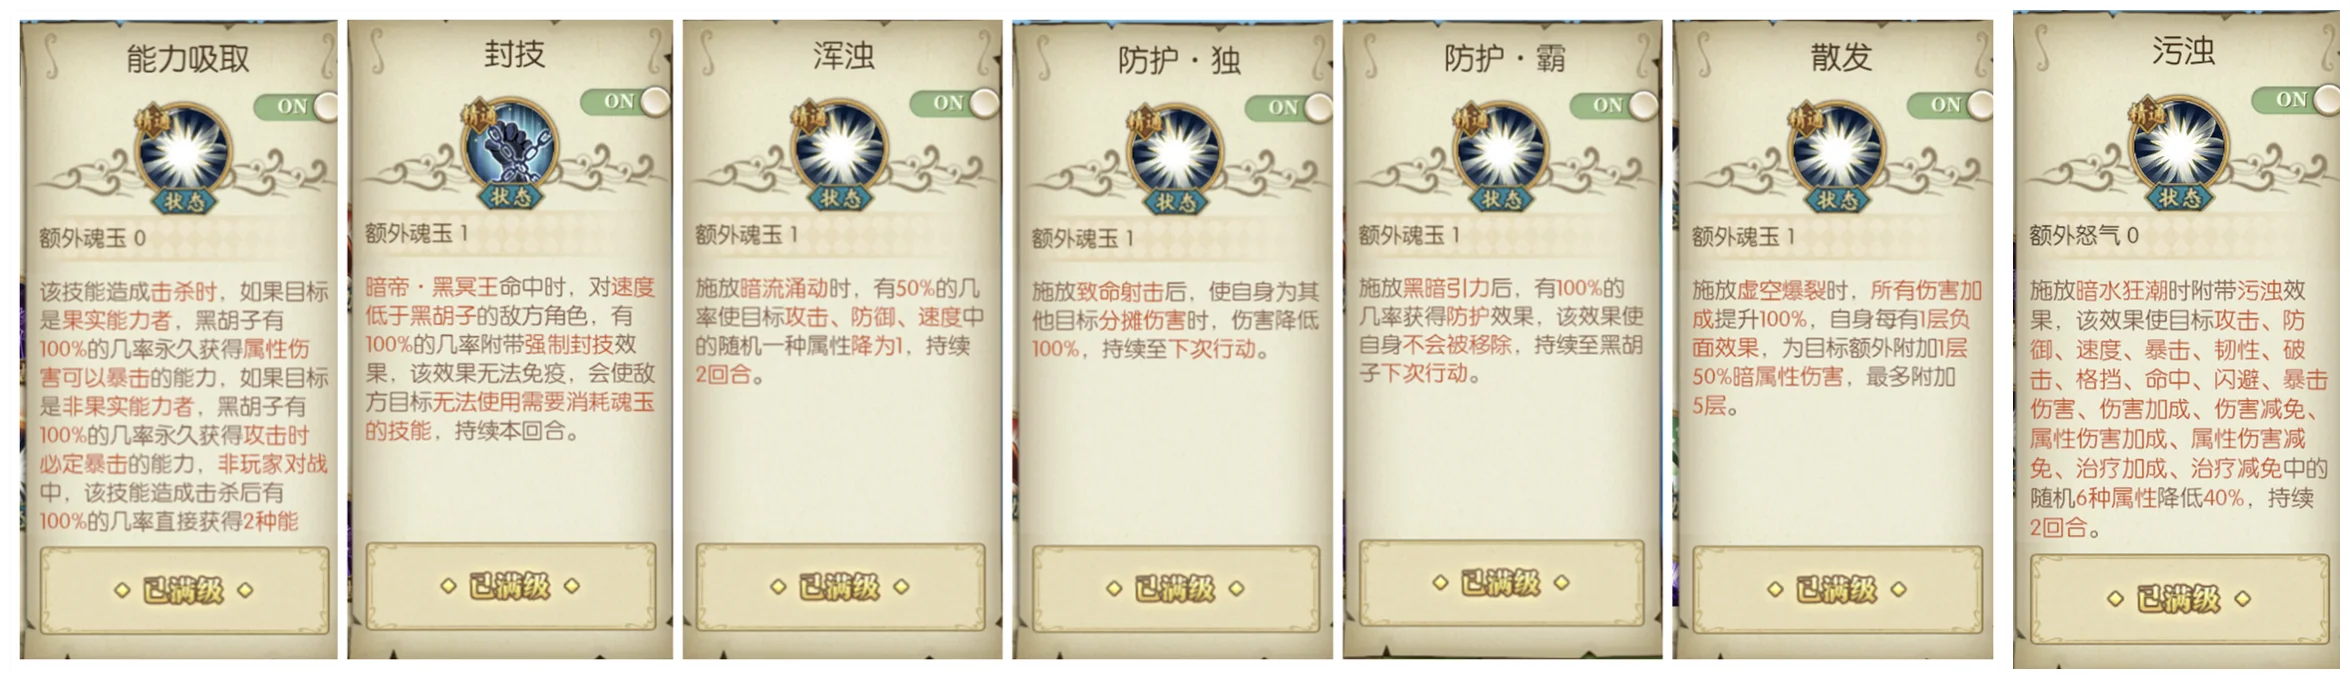The width and height of the screenshot is (2350, 679).
Task: Click the 浑浊 skill icon
Action: pos(839,146)
